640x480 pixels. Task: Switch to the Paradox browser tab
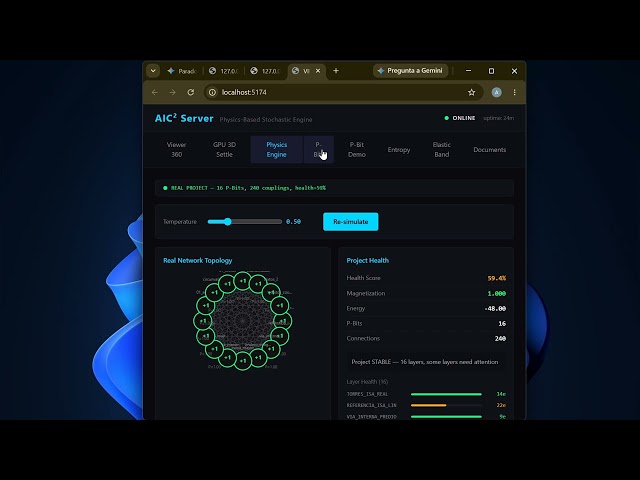(x=182, y=71)
